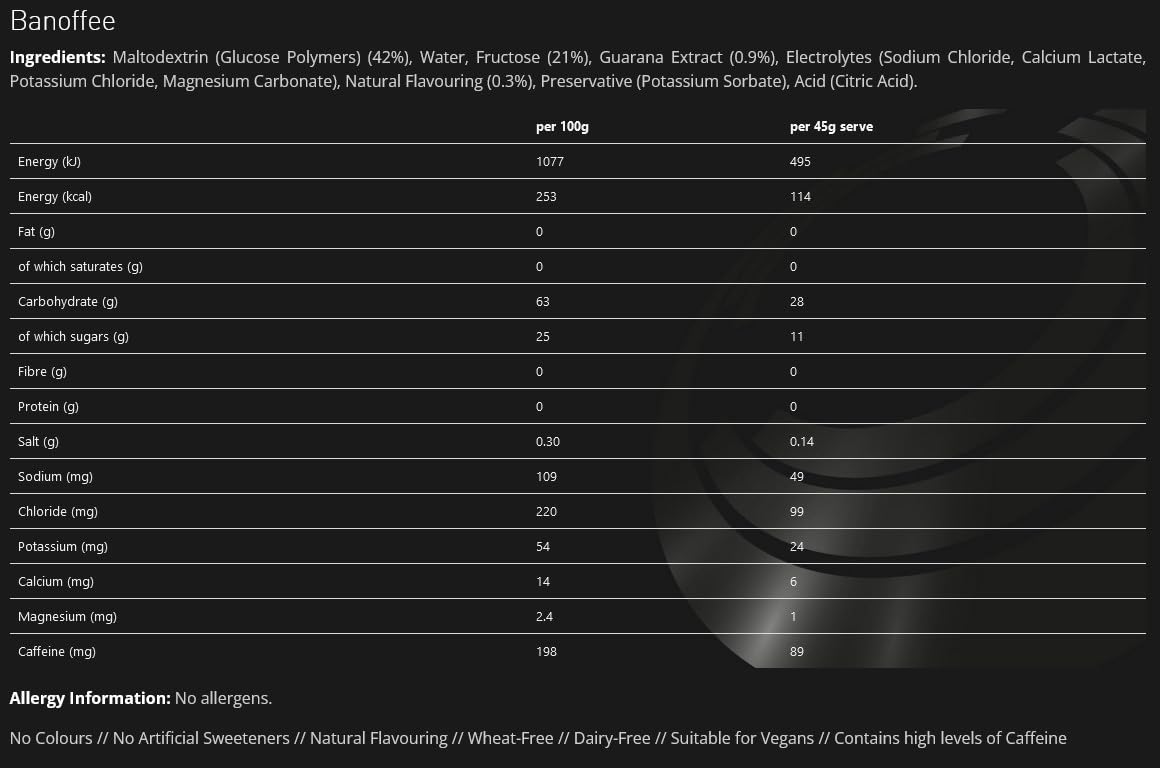Click the Allergy Information label
Viewport: 1160px width, 768px height.
click(x=90, y=698)
